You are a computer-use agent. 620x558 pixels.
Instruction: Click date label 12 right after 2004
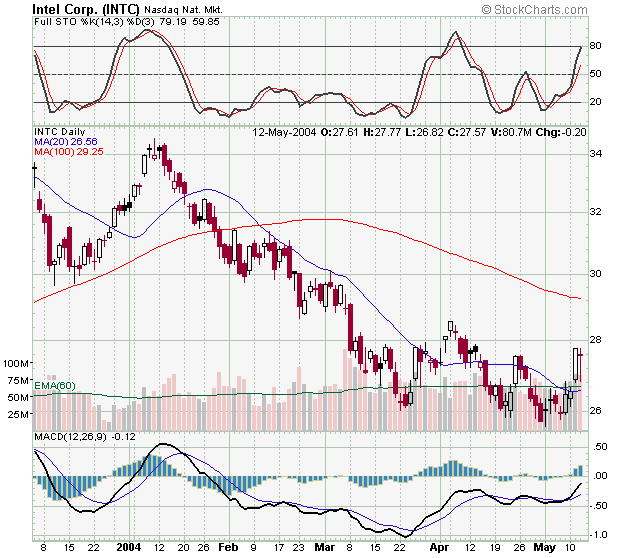(x=159, y=547)
